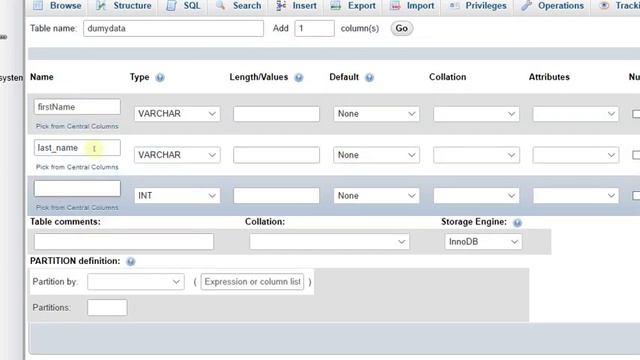
Task: Open the INT type dropdown in third row
Action: coord(177,196)
